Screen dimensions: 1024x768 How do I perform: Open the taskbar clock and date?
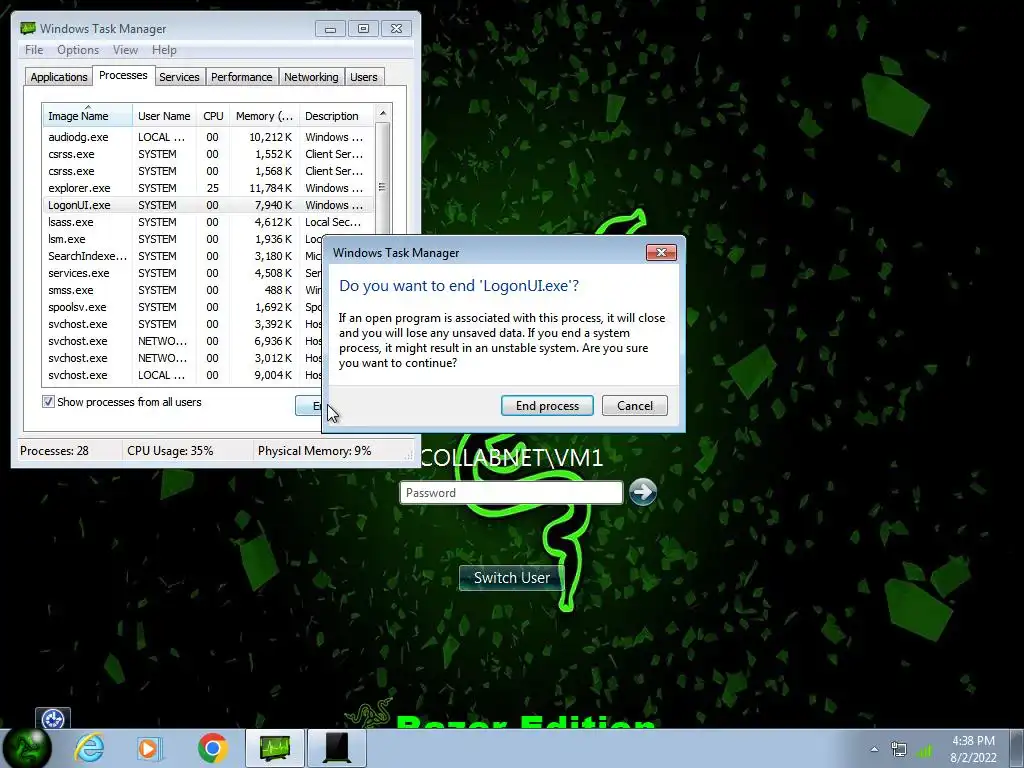click(973, 749)
